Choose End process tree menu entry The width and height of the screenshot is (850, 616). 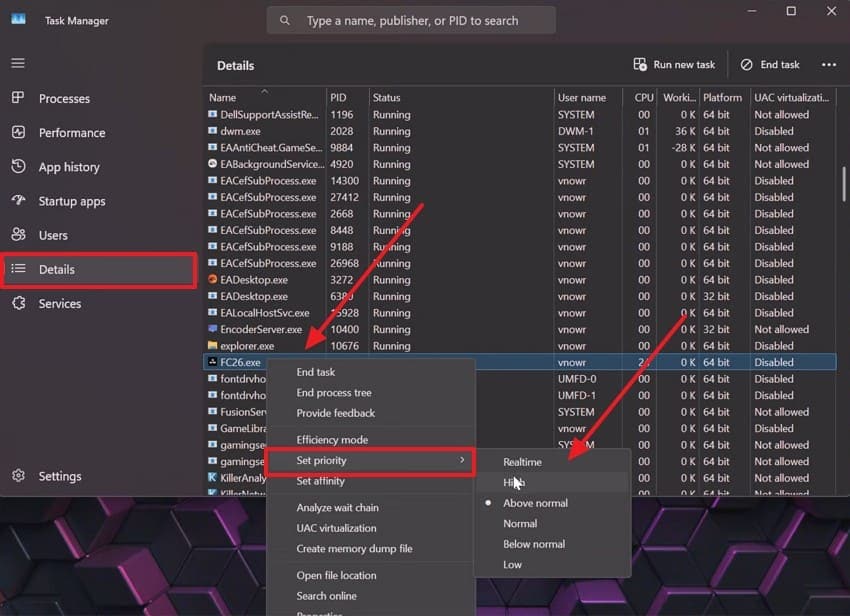[333, 393]
